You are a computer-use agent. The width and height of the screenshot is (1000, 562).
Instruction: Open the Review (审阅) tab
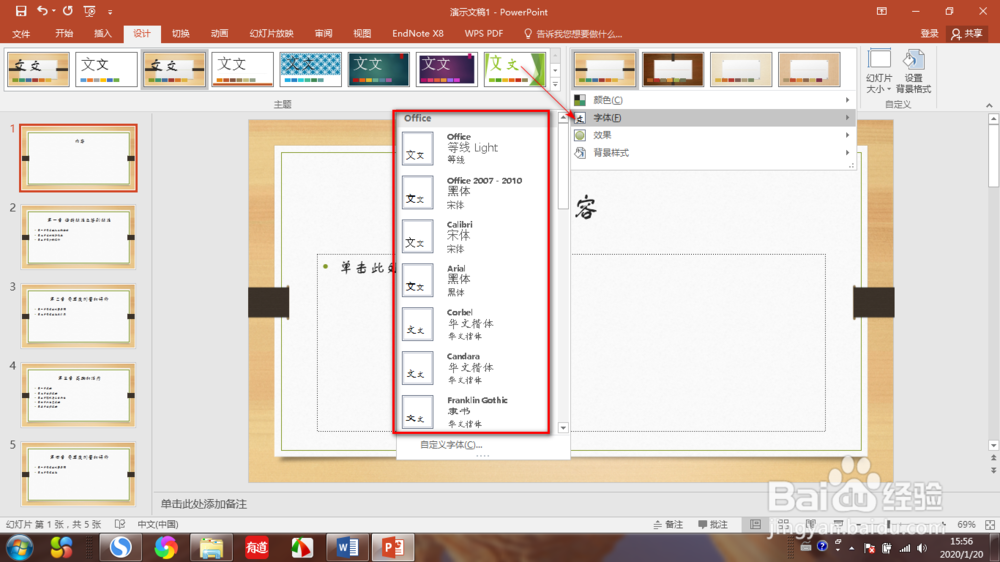pos(323,34)
